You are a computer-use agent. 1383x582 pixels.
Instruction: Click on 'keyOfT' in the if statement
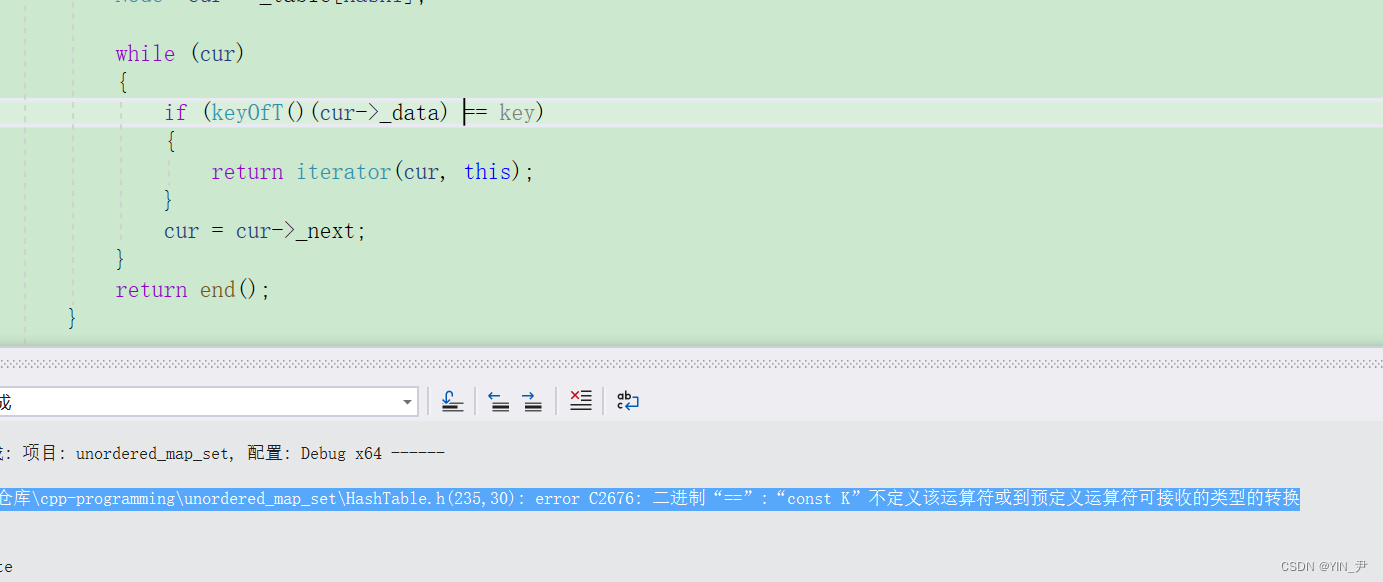pyautogui.click(x=247, y=112)
